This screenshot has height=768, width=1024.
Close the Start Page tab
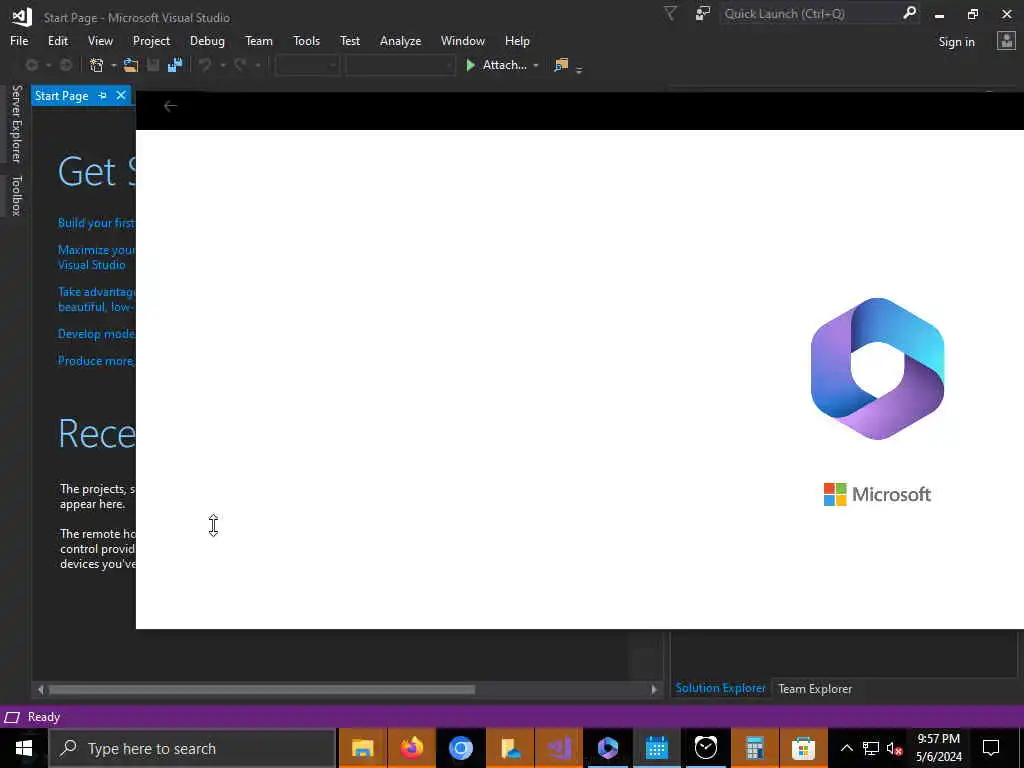pyautogui.click(x=121, y=95)
